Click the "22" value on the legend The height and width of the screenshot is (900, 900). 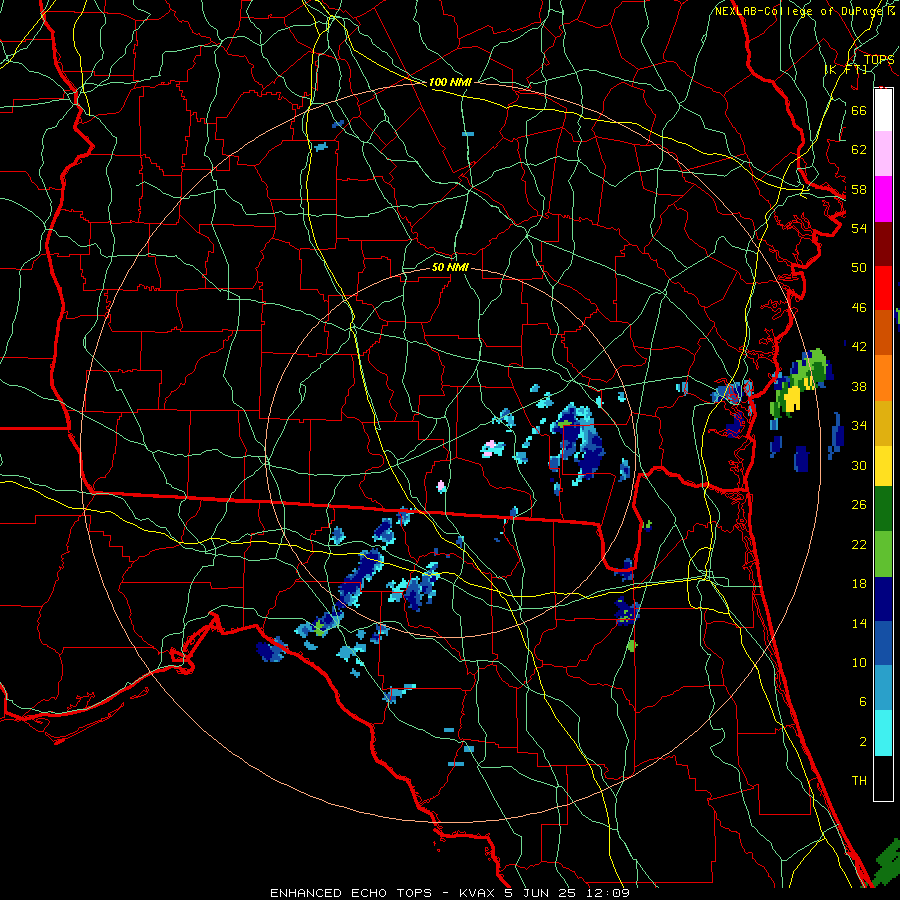pos(859,544)
